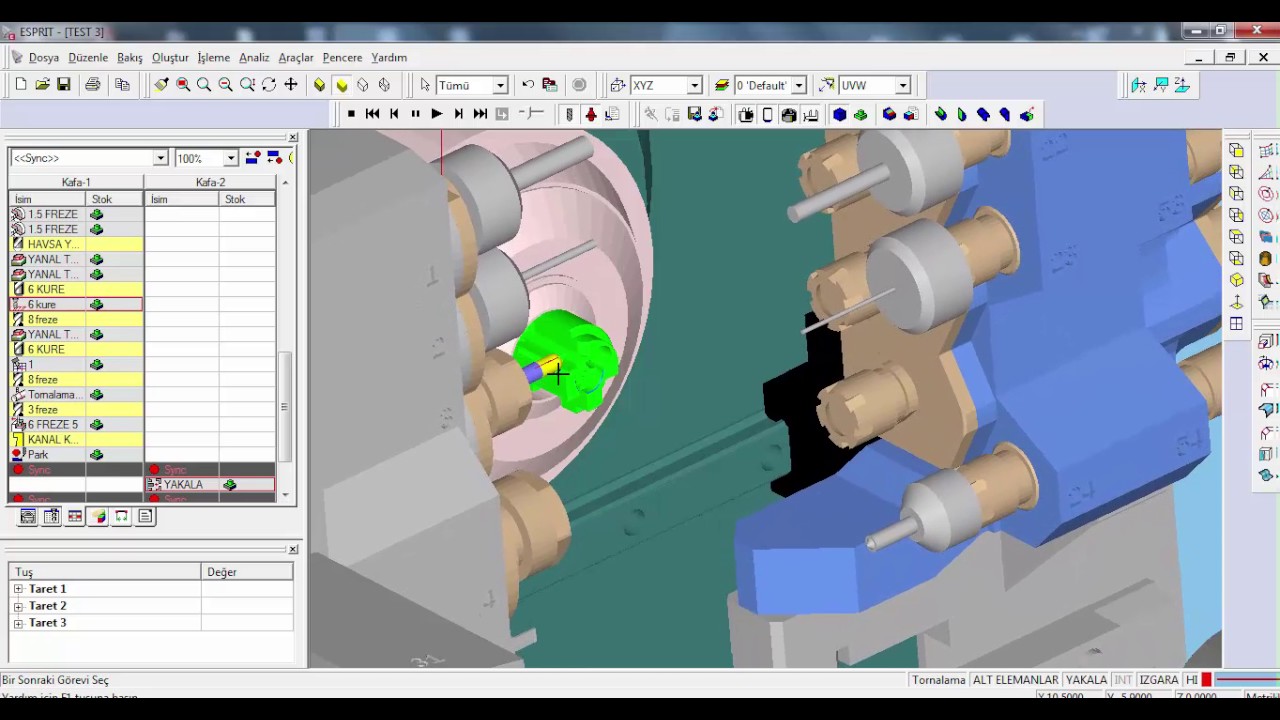
Task: Toggle the red tool display icon
Action: [x=591, y=114]
